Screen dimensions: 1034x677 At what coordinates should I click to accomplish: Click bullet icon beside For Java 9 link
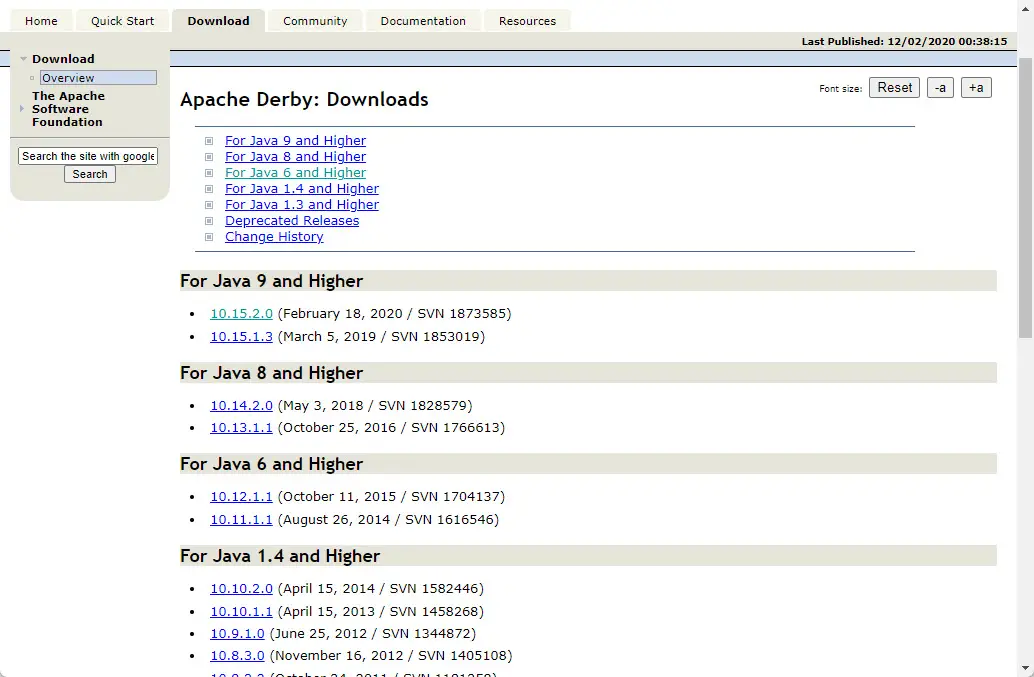[209, 141]
